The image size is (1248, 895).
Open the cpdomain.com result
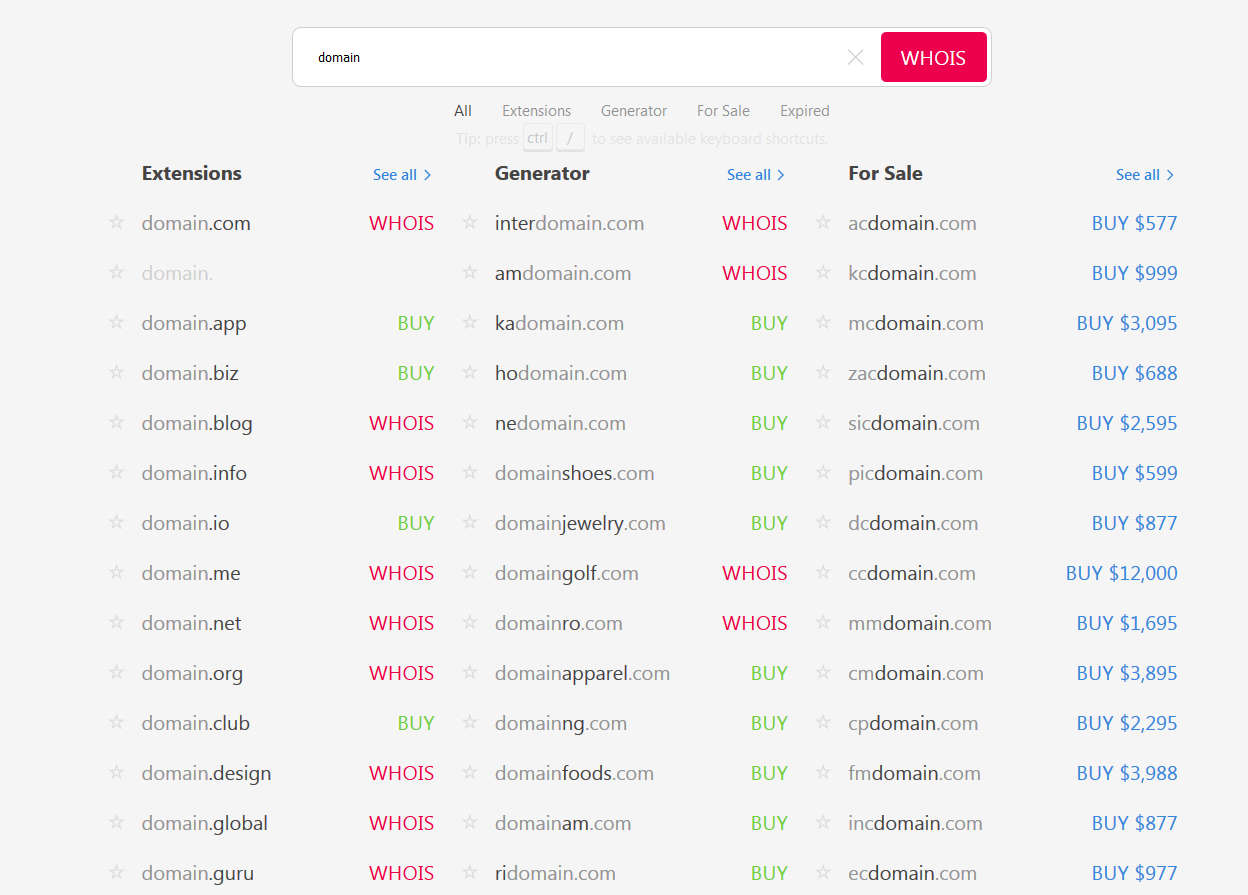click(x=913, y=723)
